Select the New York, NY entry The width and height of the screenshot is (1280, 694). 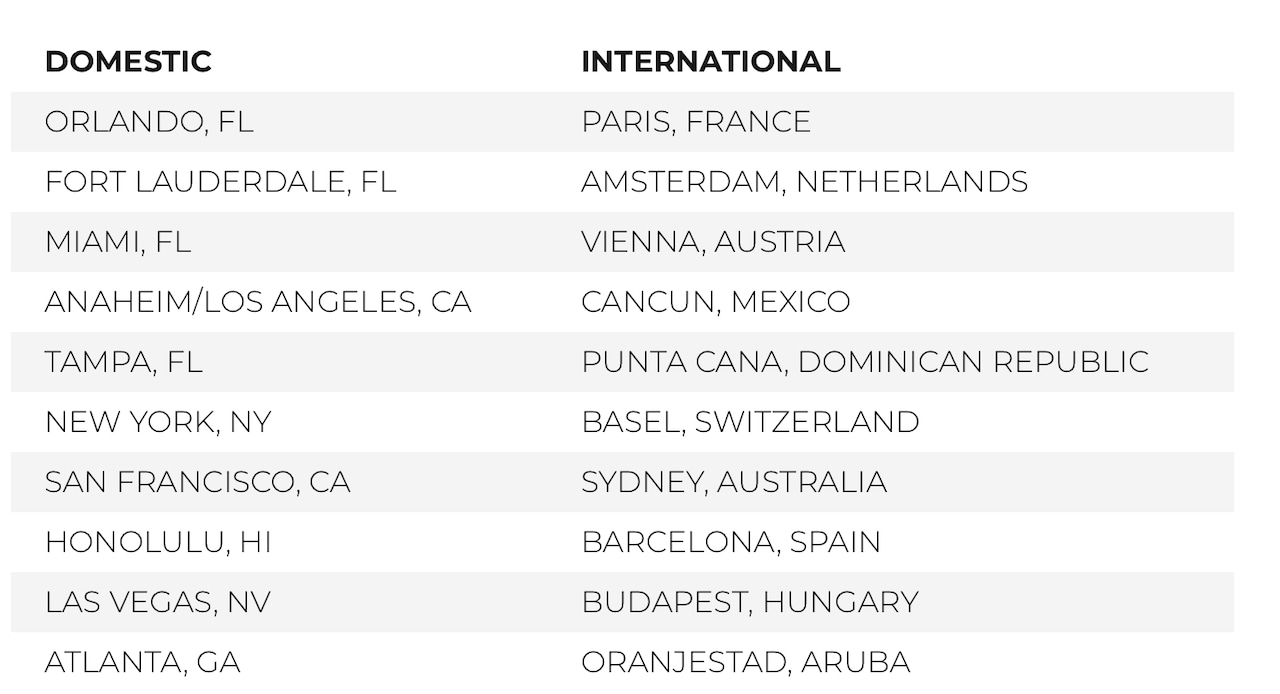pyautogui.click(x=158, y=422)
